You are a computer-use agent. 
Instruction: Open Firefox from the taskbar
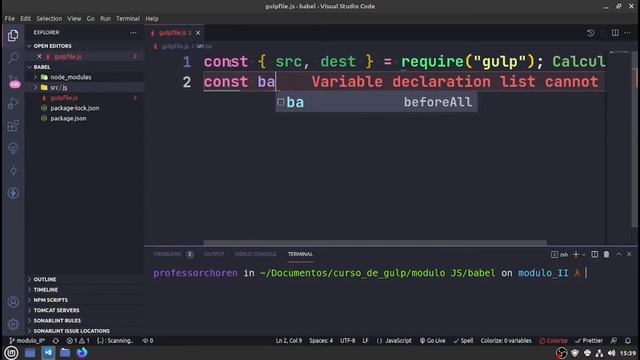(82, 352)
